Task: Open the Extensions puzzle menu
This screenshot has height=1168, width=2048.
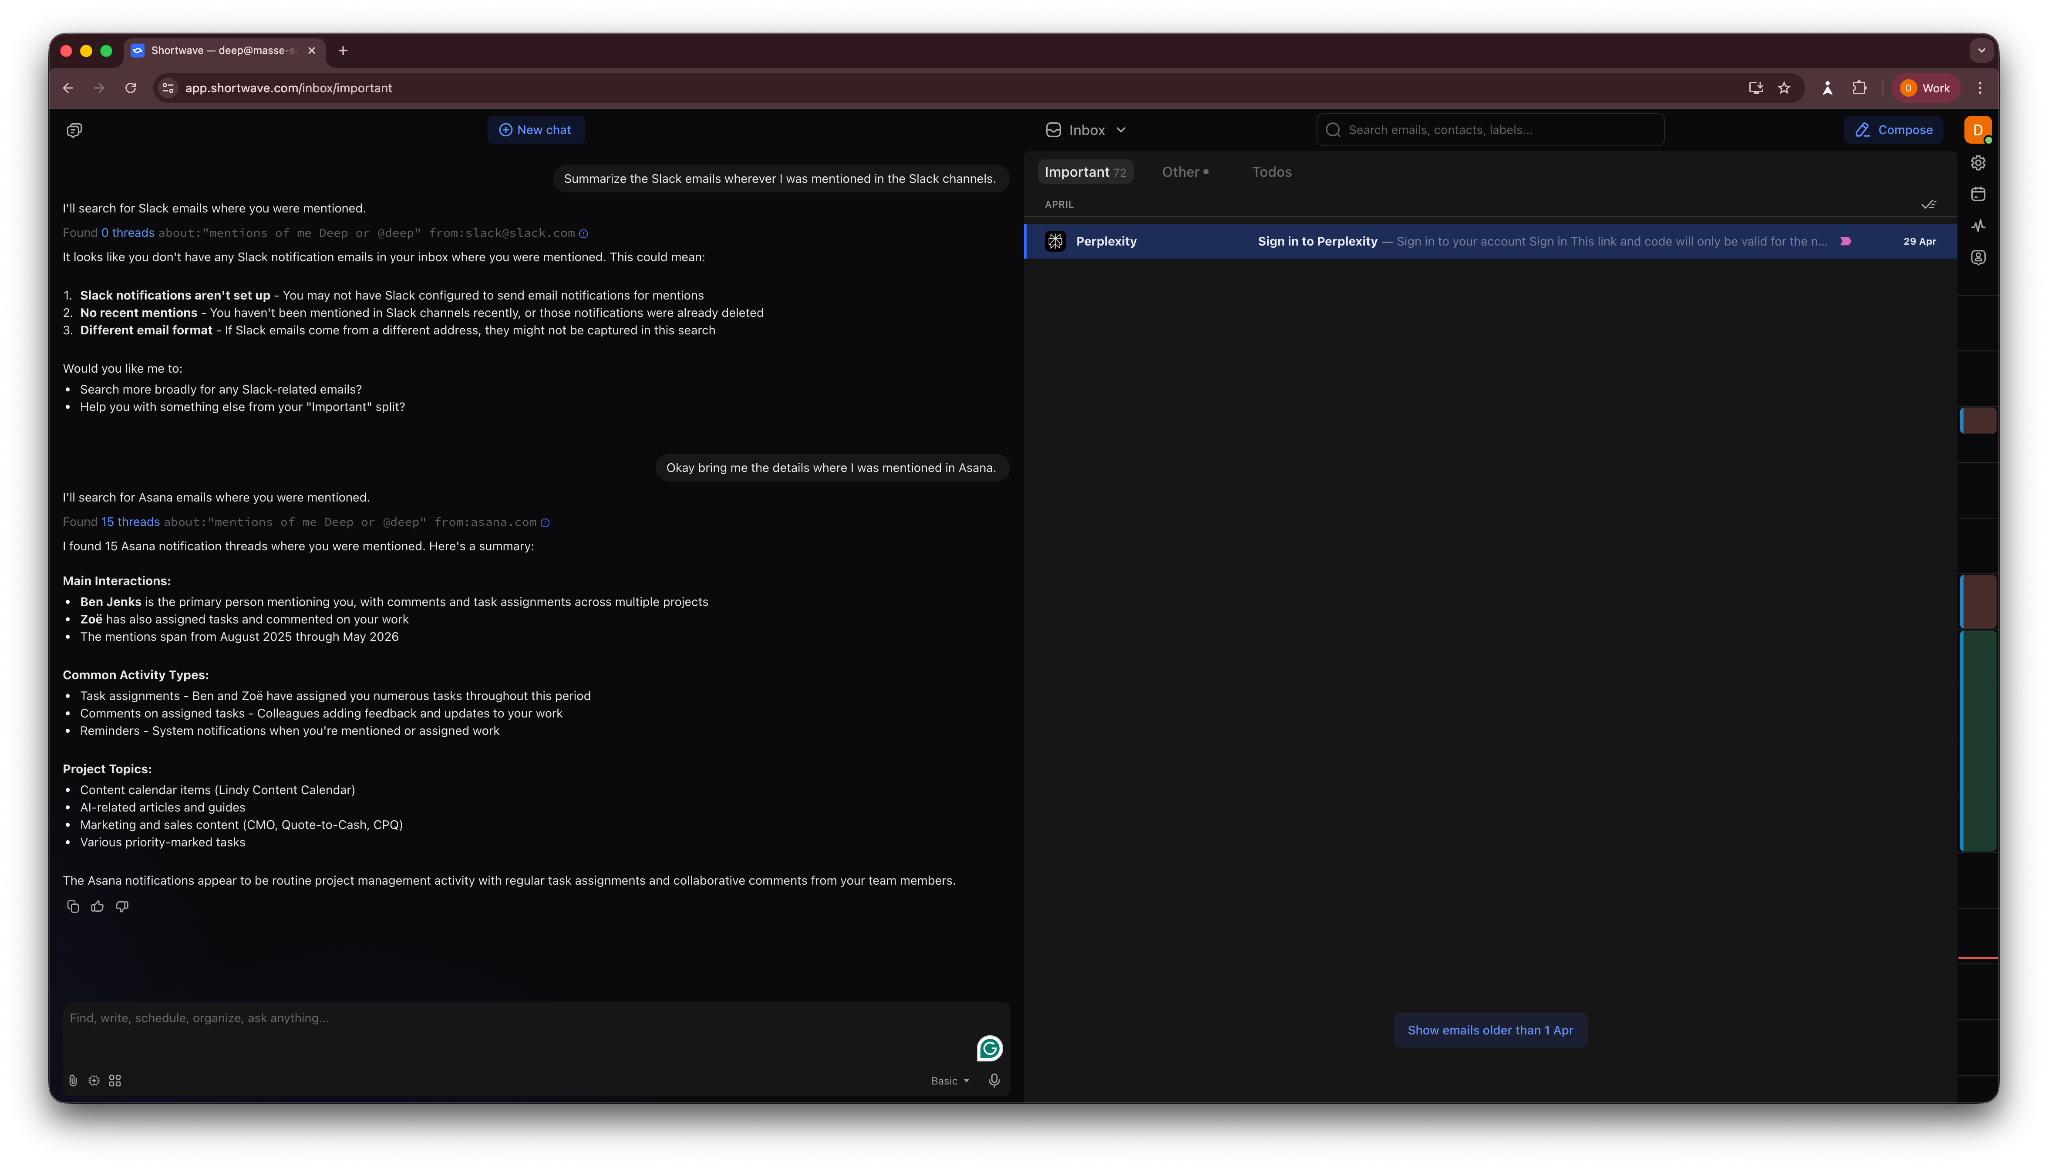Action: pyautogui.click(x=1859, y=88)
